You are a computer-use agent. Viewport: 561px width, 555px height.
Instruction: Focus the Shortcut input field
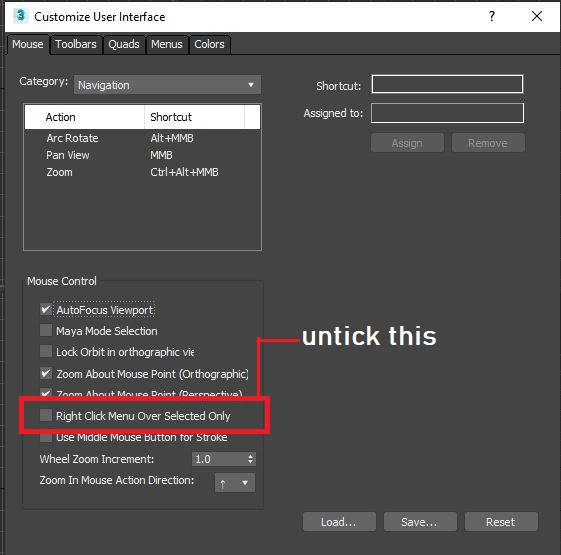tap(447, 84)
